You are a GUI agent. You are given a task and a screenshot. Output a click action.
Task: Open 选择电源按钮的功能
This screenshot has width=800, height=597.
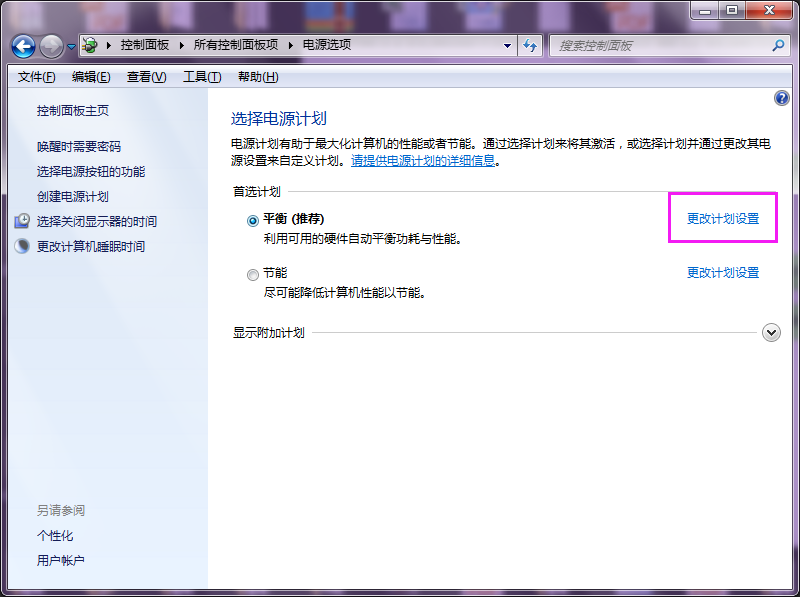pyautogui.click(x=91, y=172)
